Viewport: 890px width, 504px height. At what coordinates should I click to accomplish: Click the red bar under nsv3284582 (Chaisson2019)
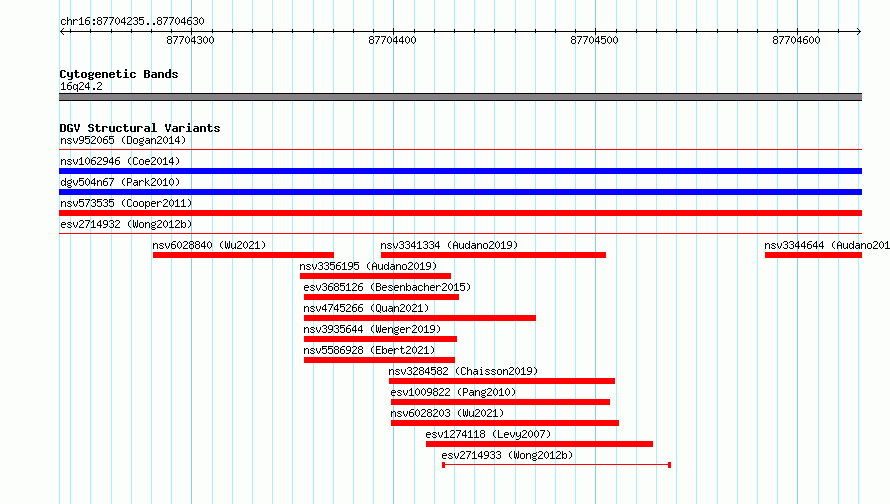click(502, 381)
